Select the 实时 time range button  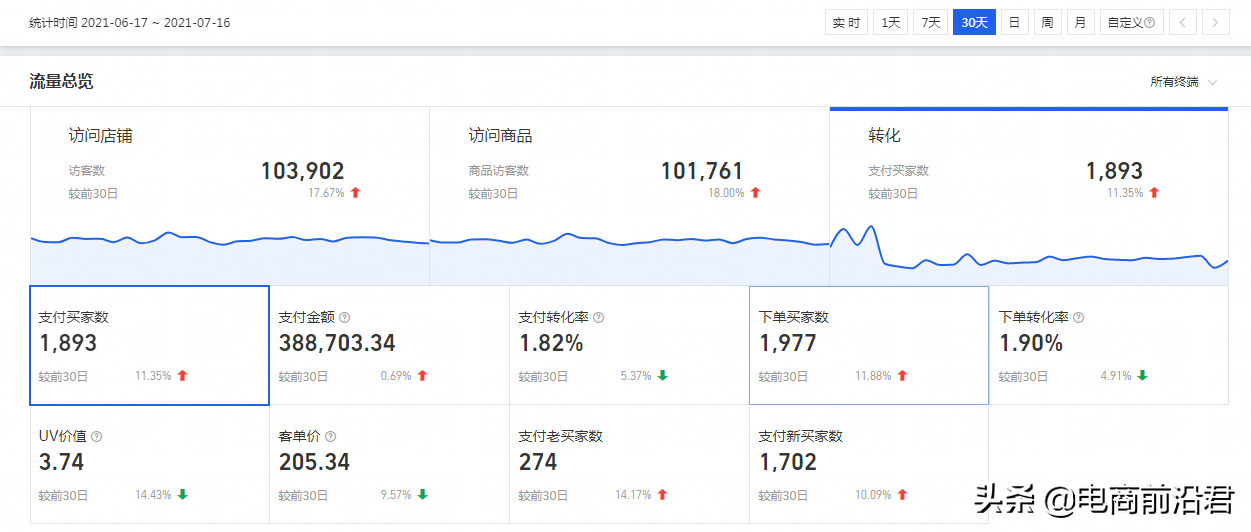click(846, 22)
